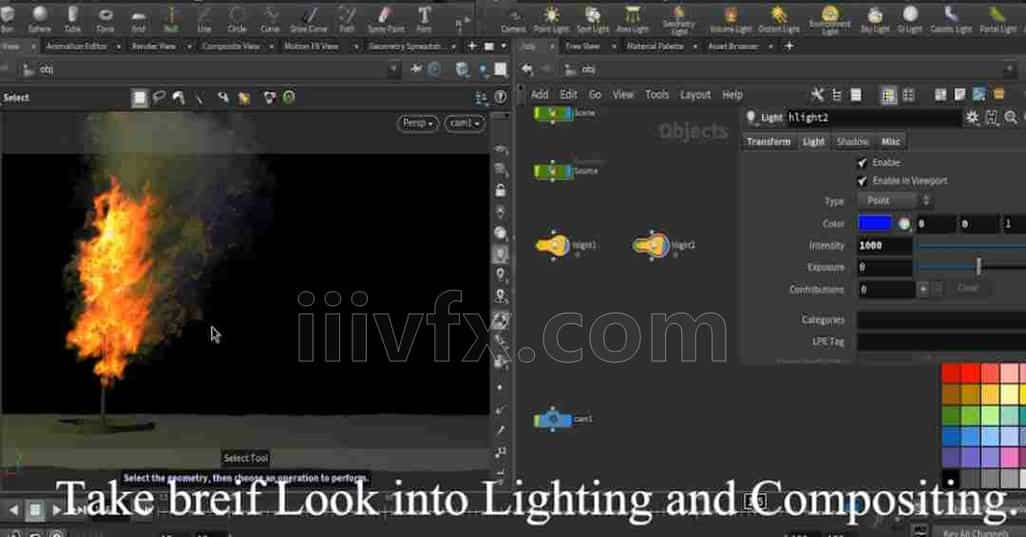Click the back arrow in network path bar

[x=527, y=69]
